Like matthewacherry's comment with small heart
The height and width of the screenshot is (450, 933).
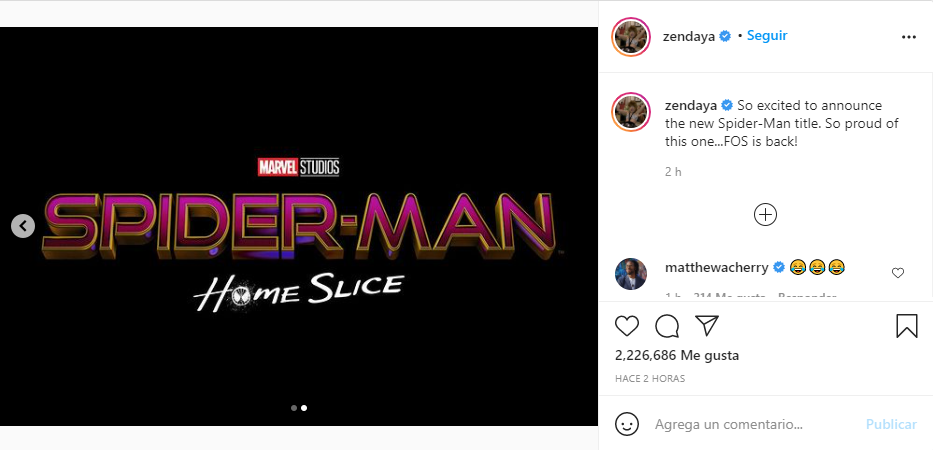(897, 272)
